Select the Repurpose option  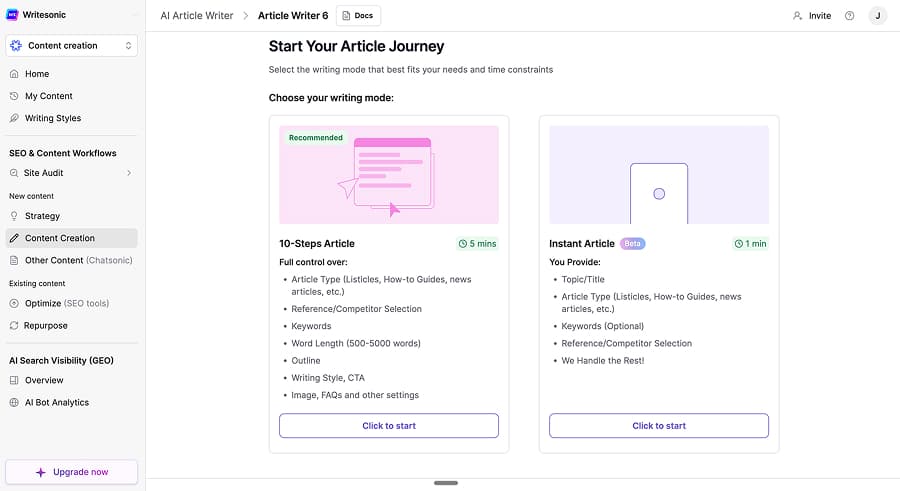(46, 325)
